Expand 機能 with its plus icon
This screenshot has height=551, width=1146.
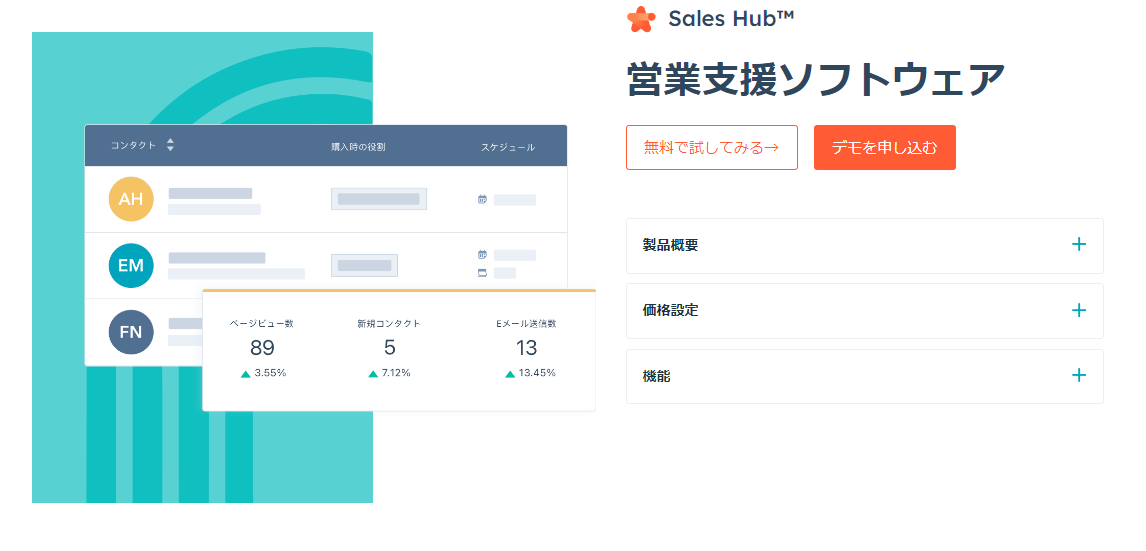[x=1078, y=376]
